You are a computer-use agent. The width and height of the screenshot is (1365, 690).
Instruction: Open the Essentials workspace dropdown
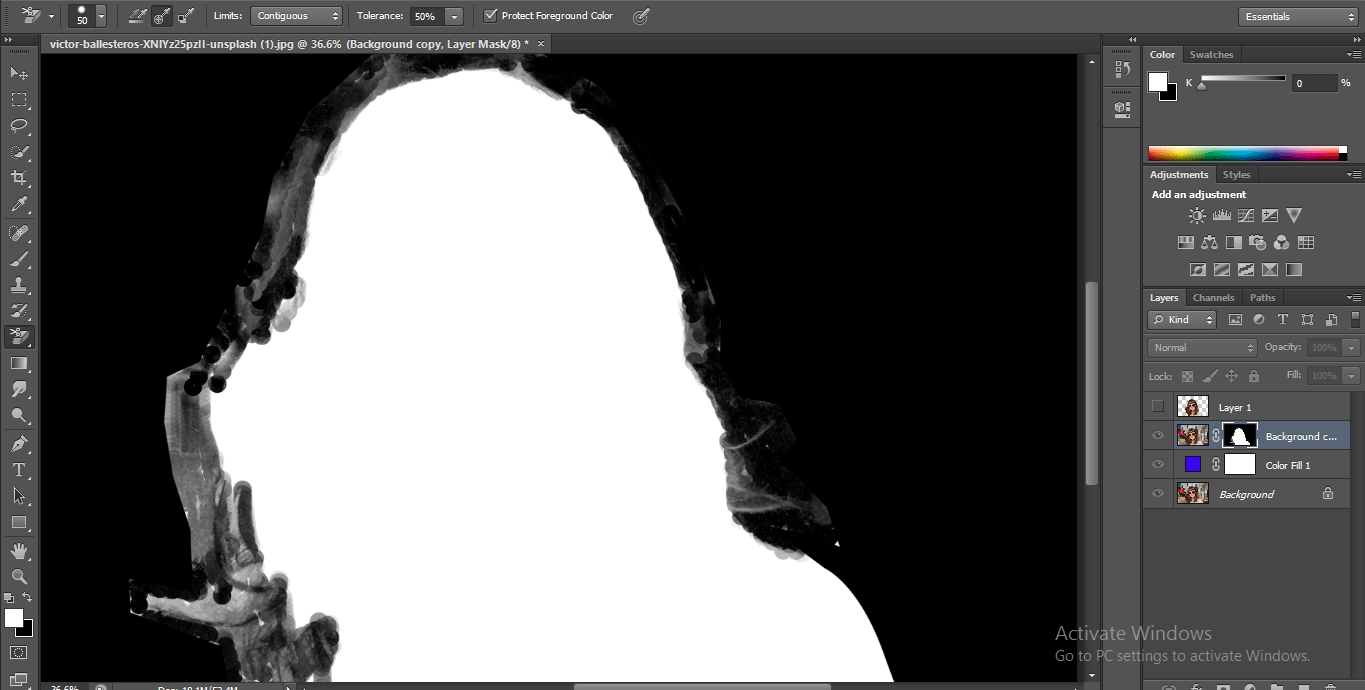1297,16
